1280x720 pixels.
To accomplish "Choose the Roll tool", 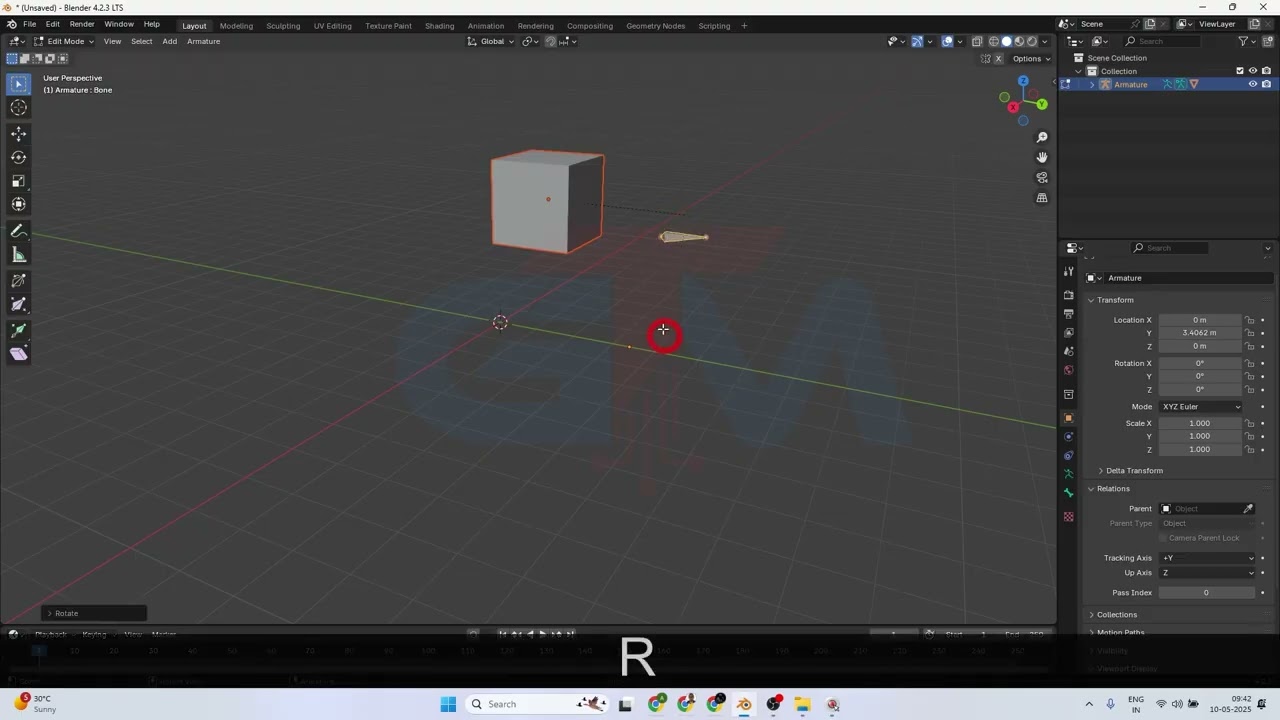I will (x=18, y=281).
